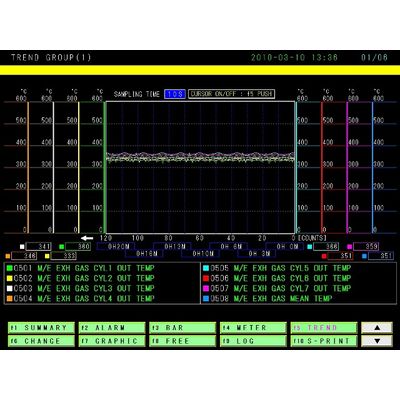Select orange swatch for 0504 CYL4 OUT TEMP
The image size is (400, 400).
tap(10, 298)
